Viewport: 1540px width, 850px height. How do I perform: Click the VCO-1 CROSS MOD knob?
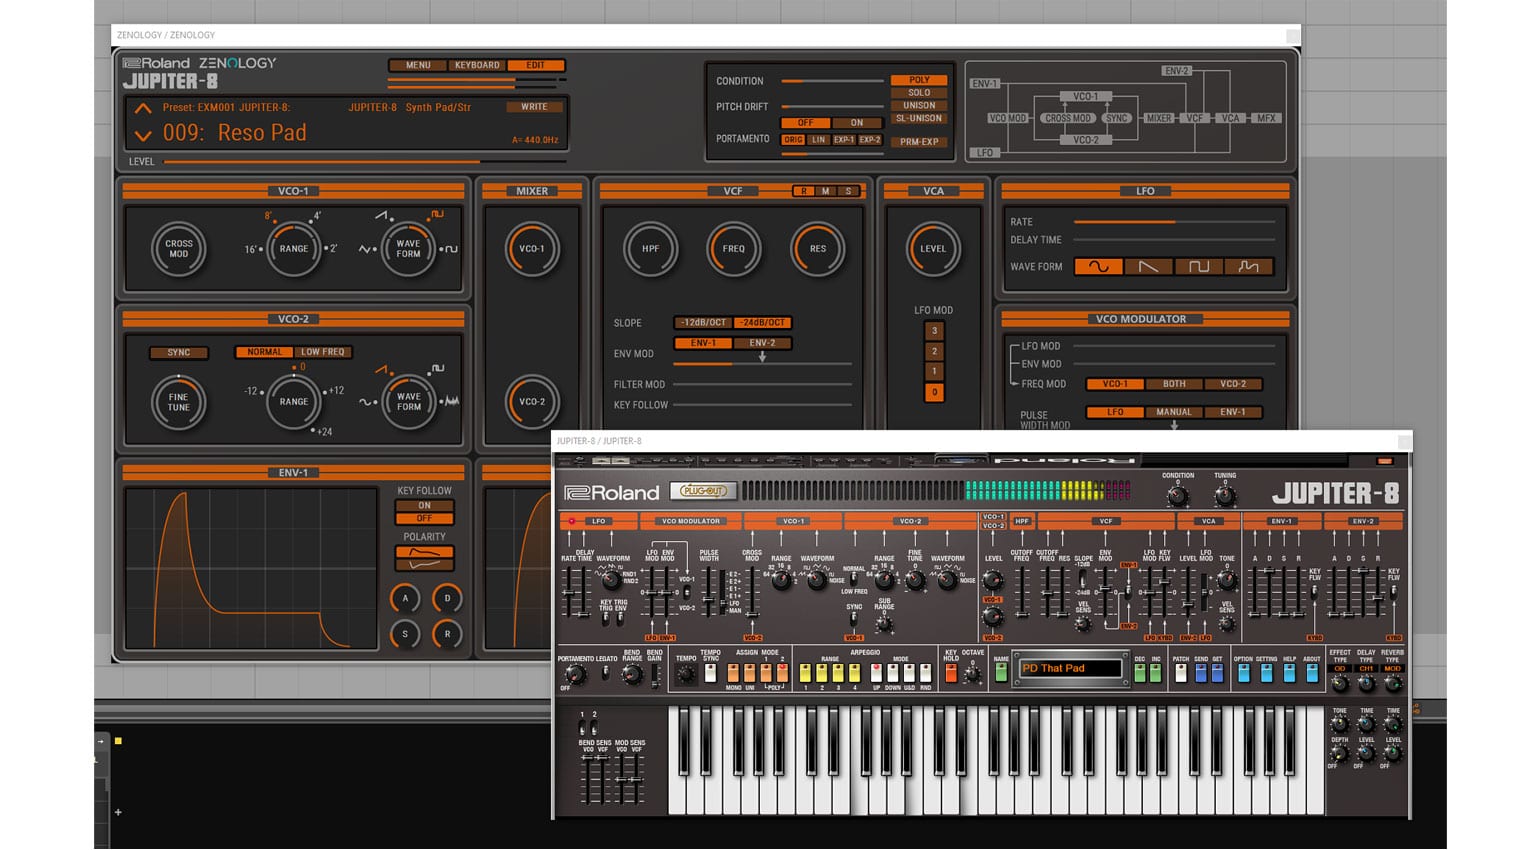(x=179, y=249)
